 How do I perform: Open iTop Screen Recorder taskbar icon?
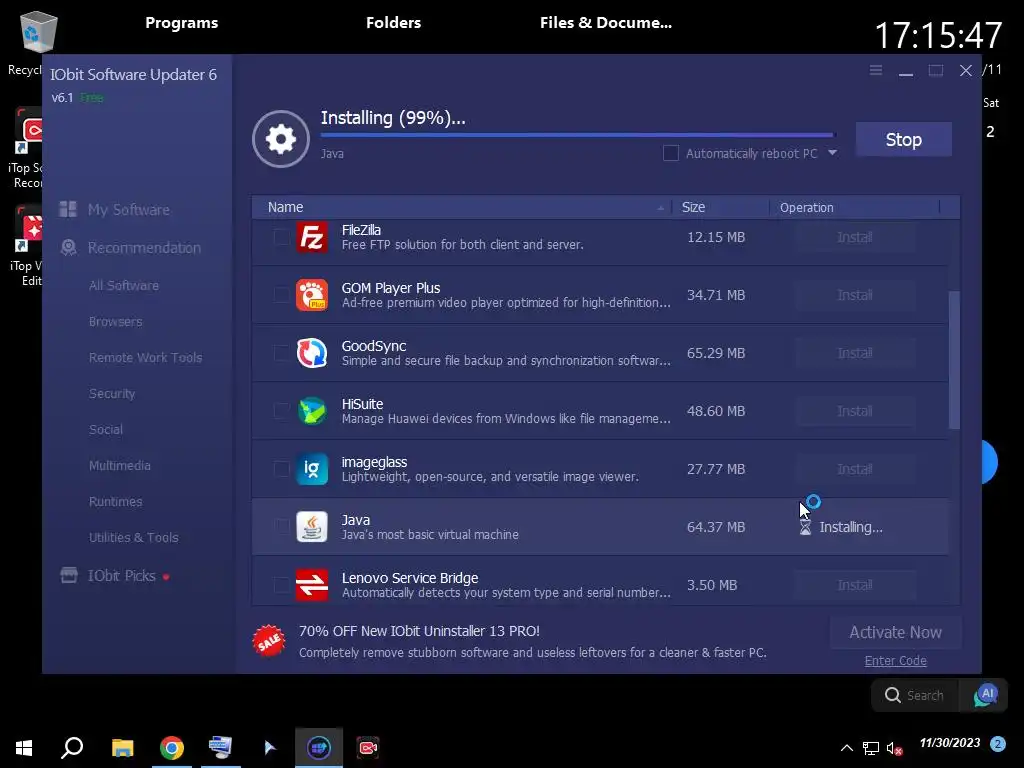click(x=368, y=748)
